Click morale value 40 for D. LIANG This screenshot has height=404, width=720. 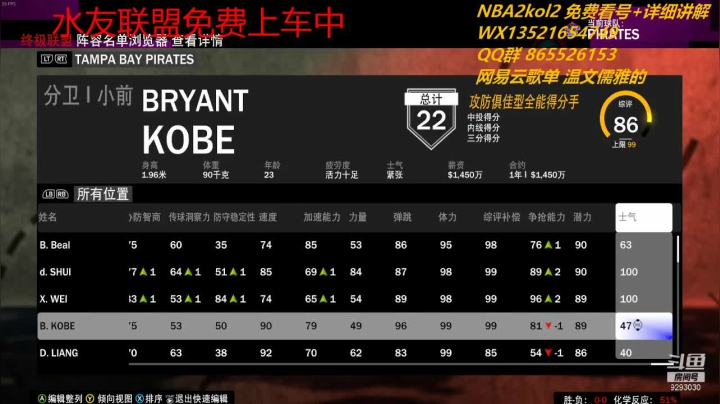coord(625,353)
